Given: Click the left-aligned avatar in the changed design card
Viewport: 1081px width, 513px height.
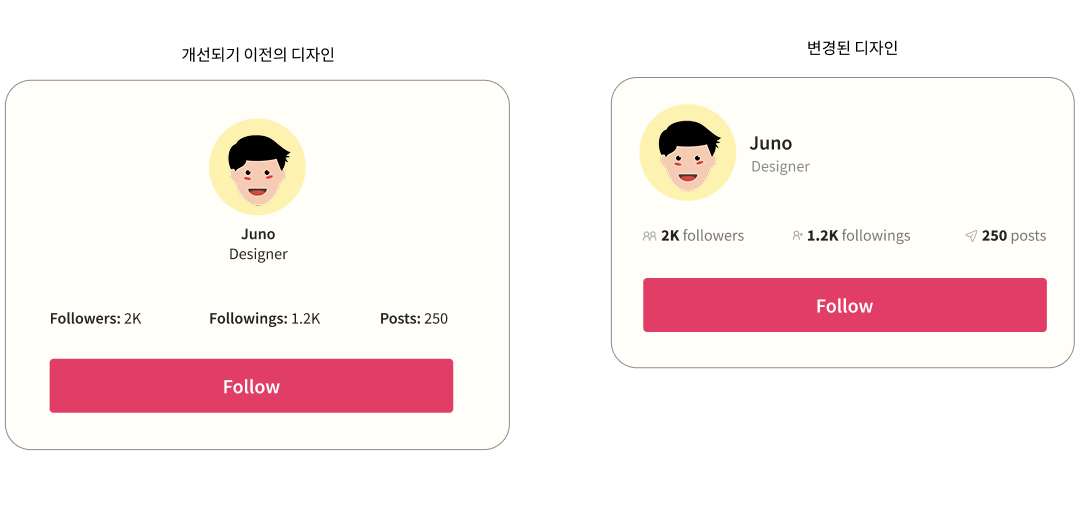Looking at the screenshot, I should click(x=687, y=152).
